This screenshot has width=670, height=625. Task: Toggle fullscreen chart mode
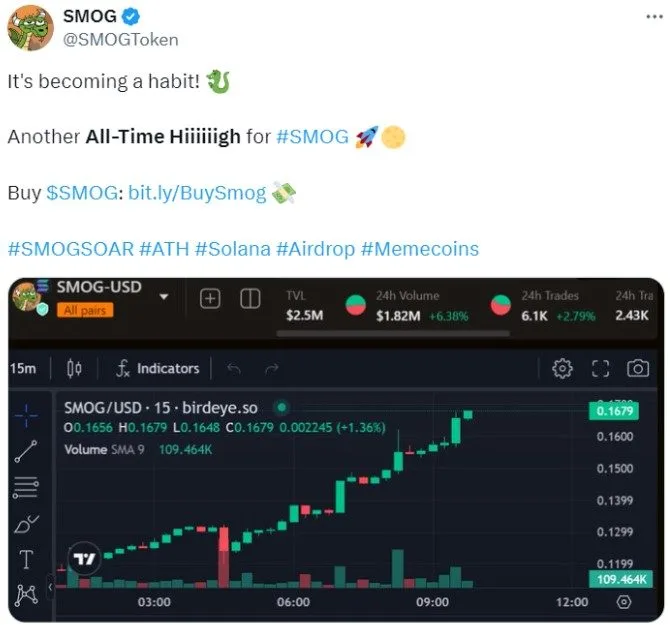(600, 369)
